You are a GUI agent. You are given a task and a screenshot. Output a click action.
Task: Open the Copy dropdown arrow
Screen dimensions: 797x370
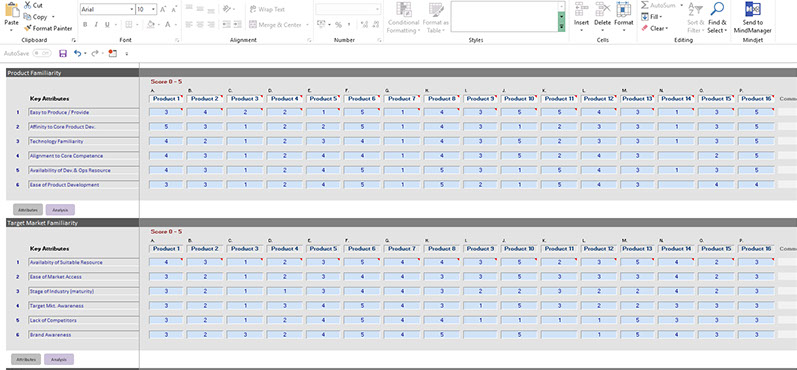(x=53, y=17)
